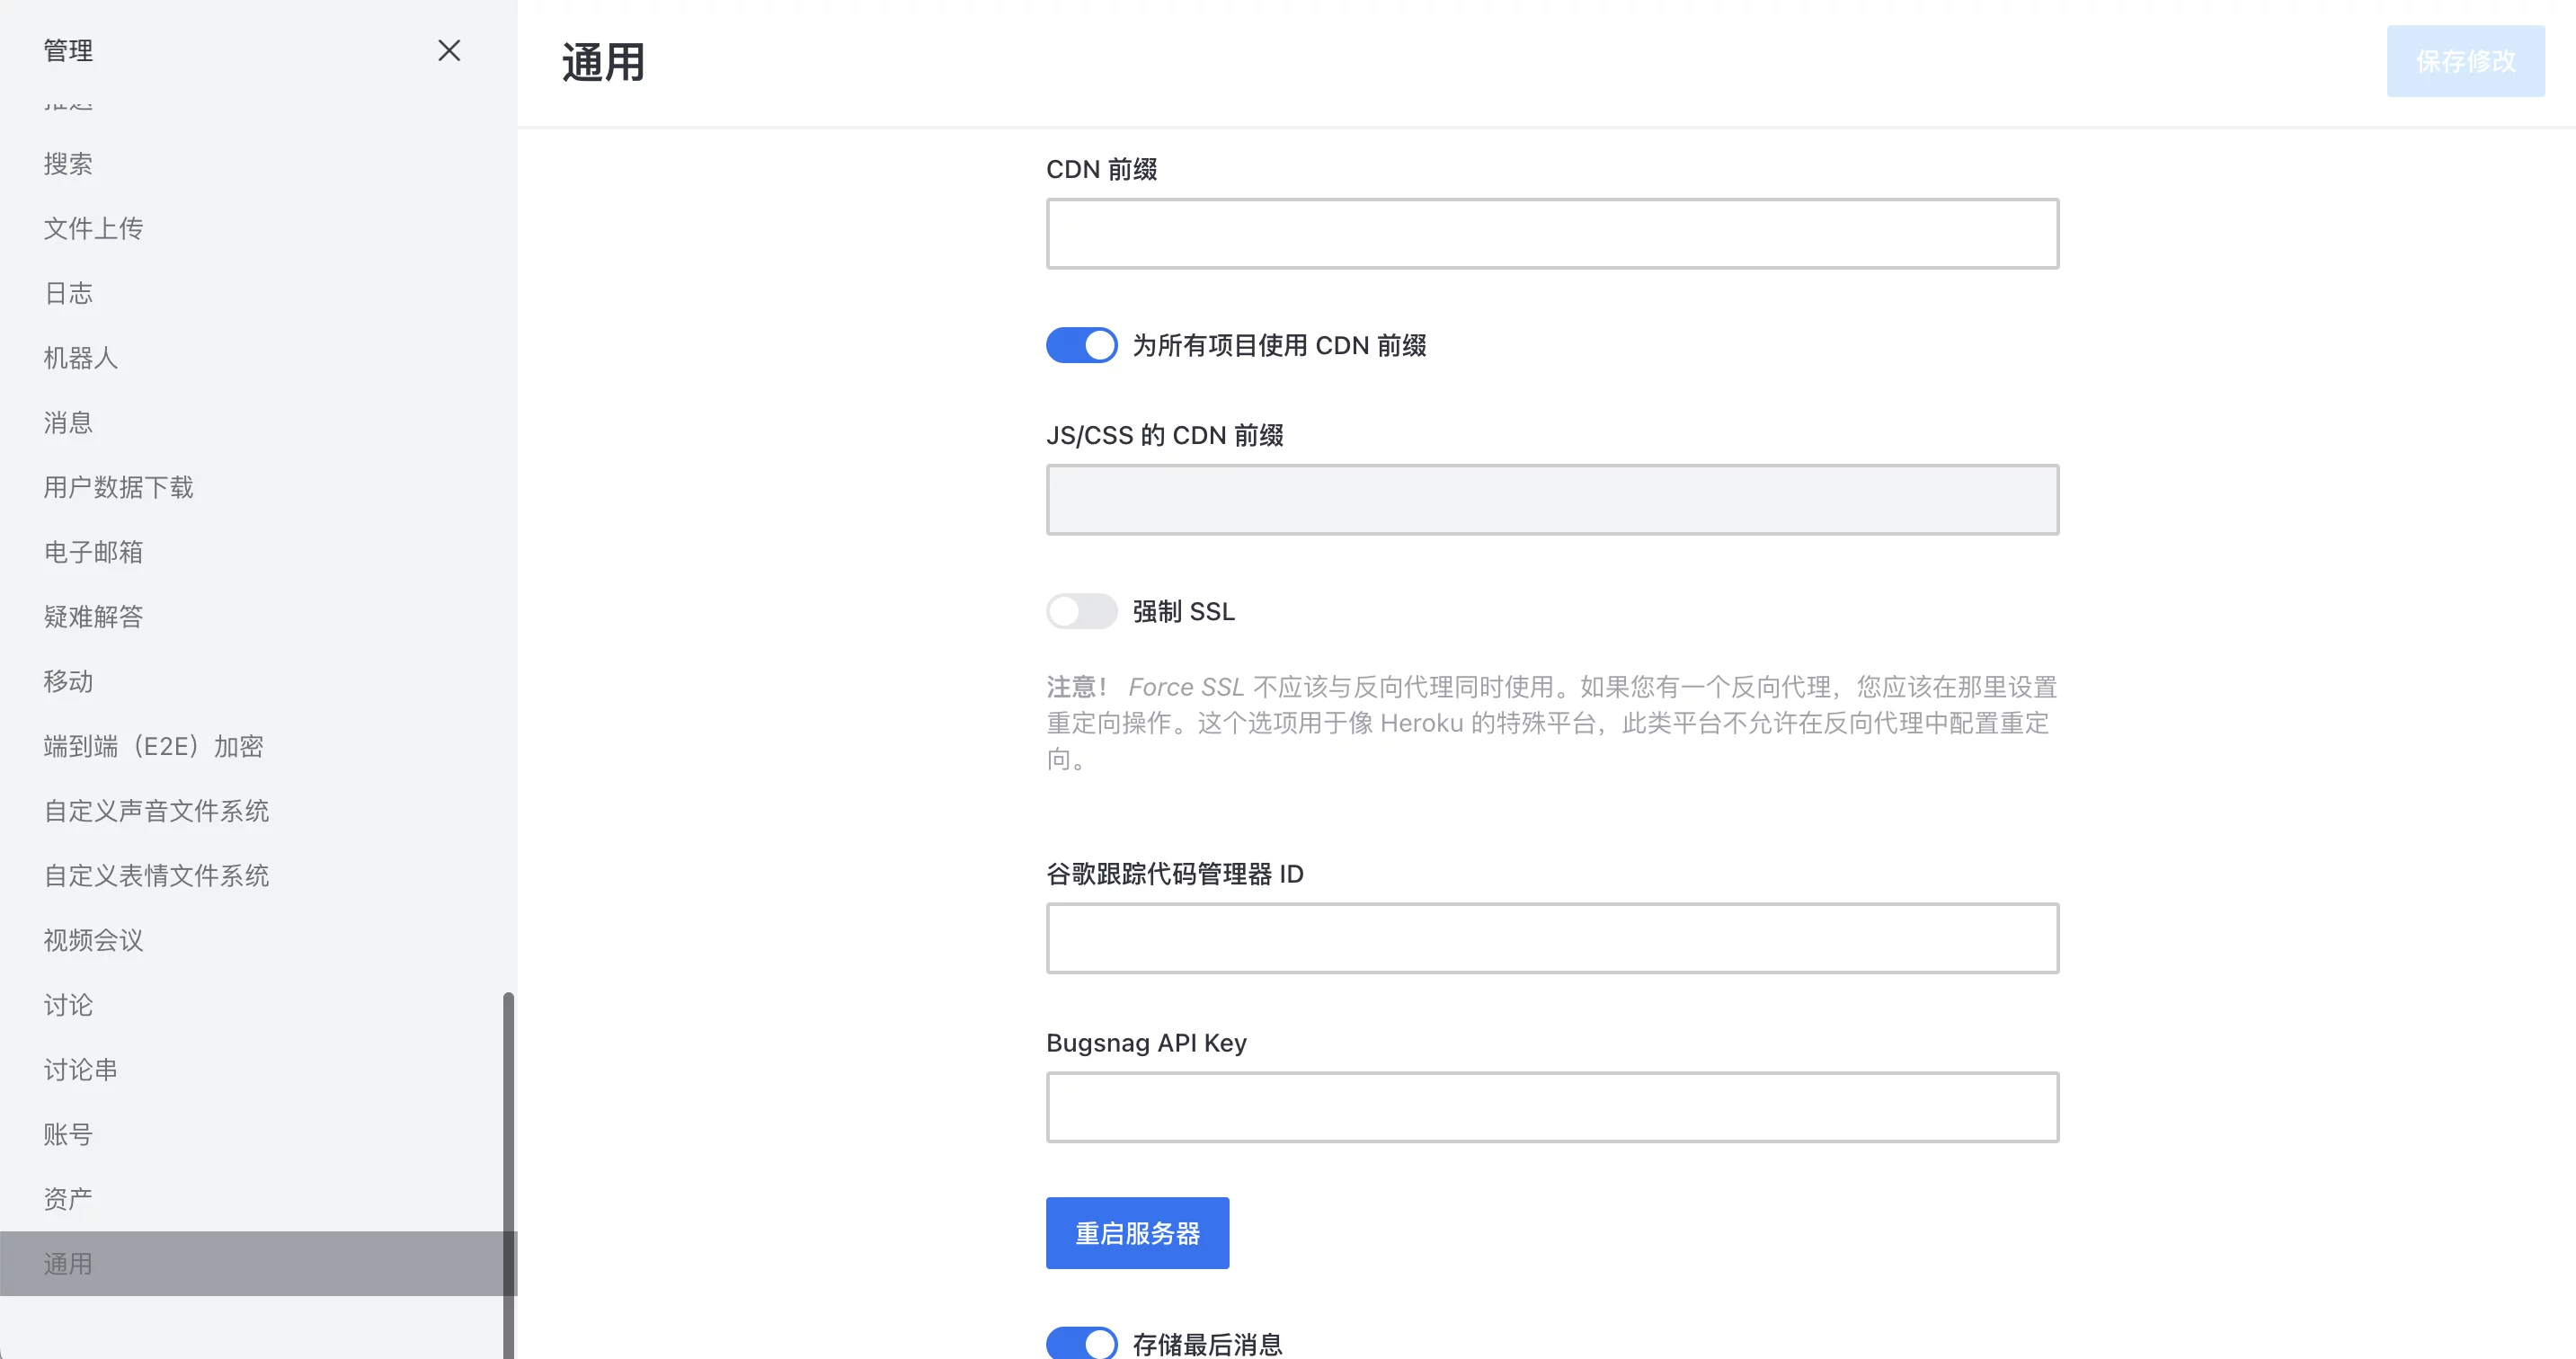This screenshot has height=1359, width=2576.
Task: Enable the 强制 SSL switch
Action: (x=1081, y=611)
